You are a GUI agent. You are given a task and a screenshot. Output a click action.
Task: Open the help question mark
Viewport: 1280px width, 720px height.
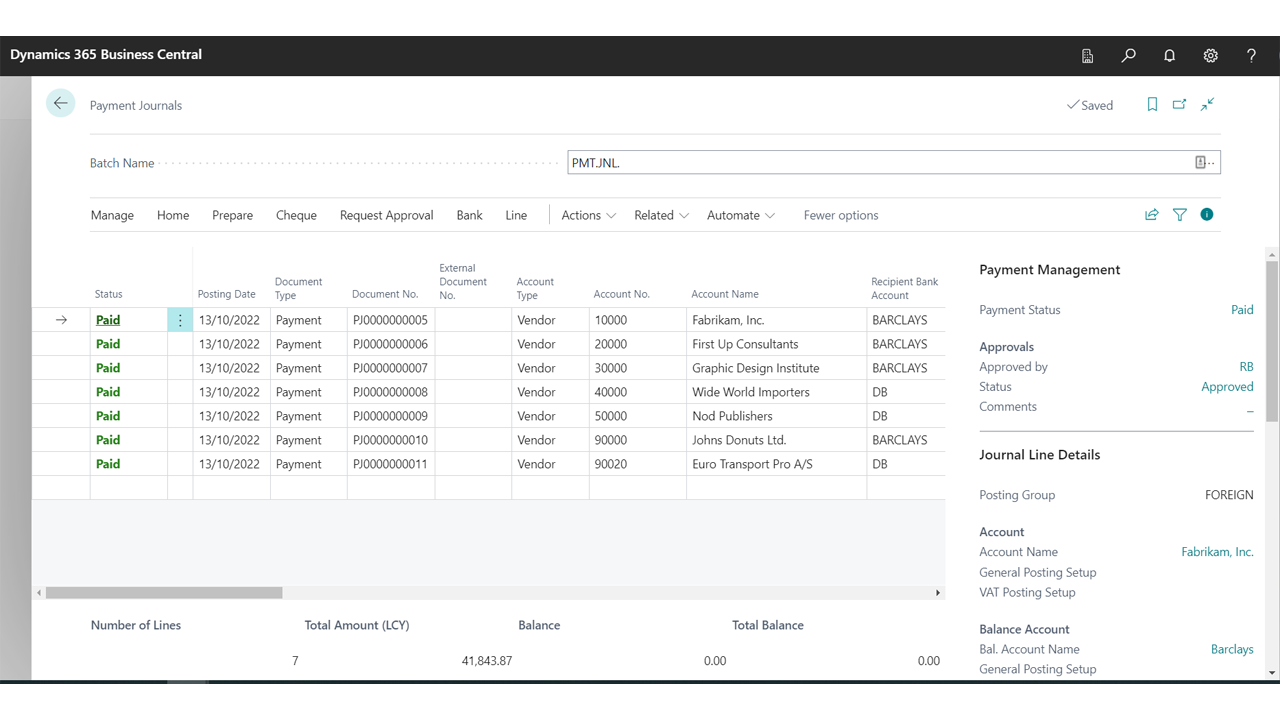point(1251,56)
